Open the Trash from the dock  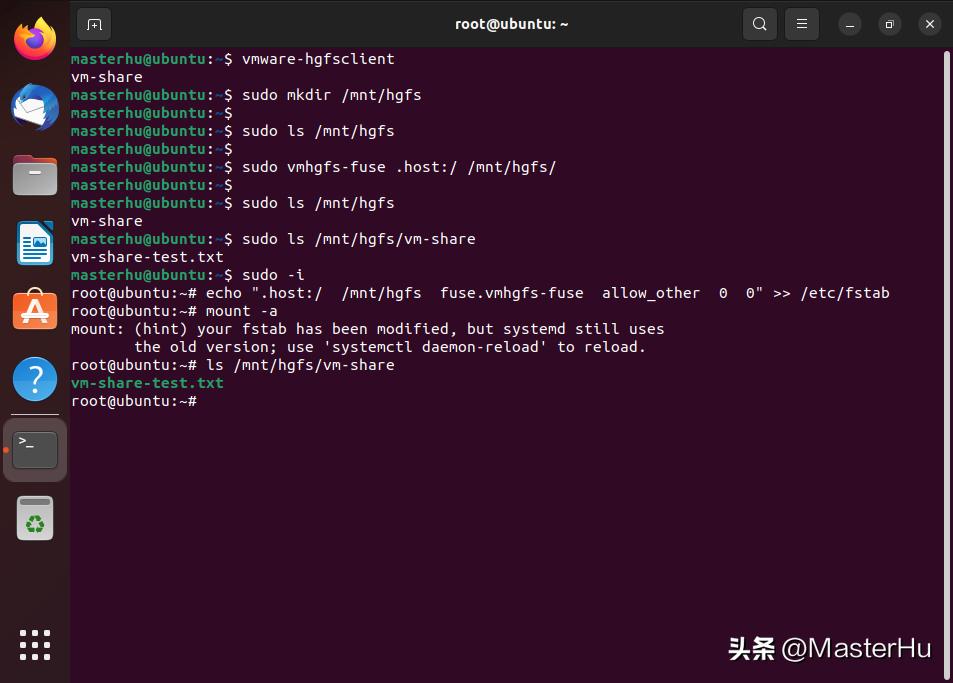click(x=35, y=518)
